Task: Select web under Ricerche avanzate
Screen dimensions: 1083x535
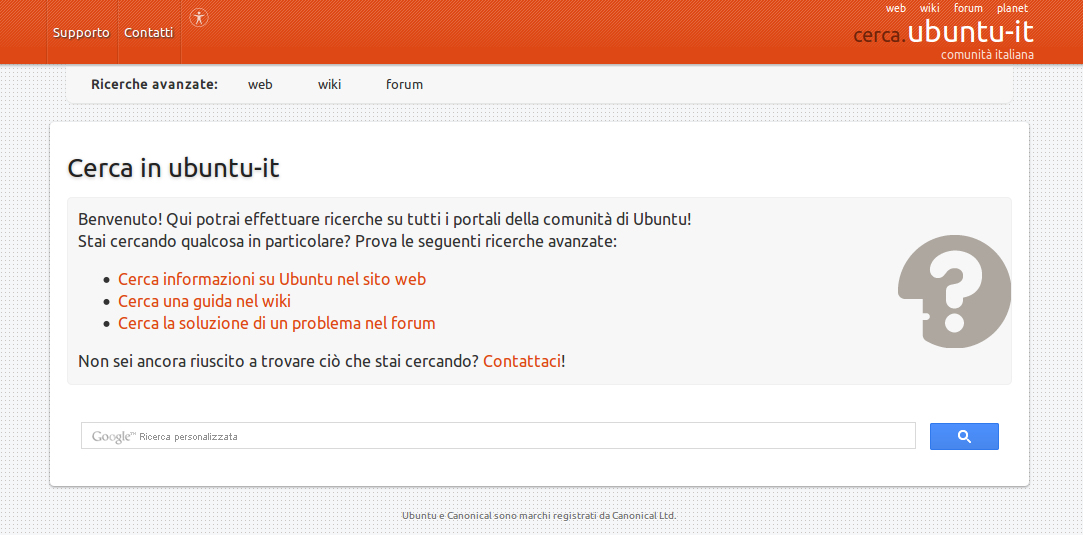Action: pos(260,85)
